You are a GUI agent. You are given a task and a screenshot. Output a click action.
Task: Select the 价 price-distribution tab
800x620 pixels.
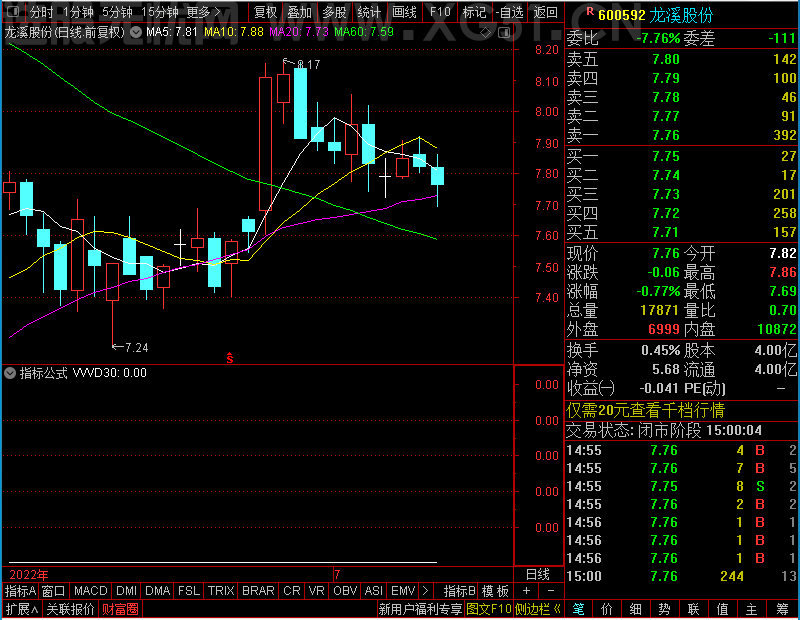click(x=607, y=609)
